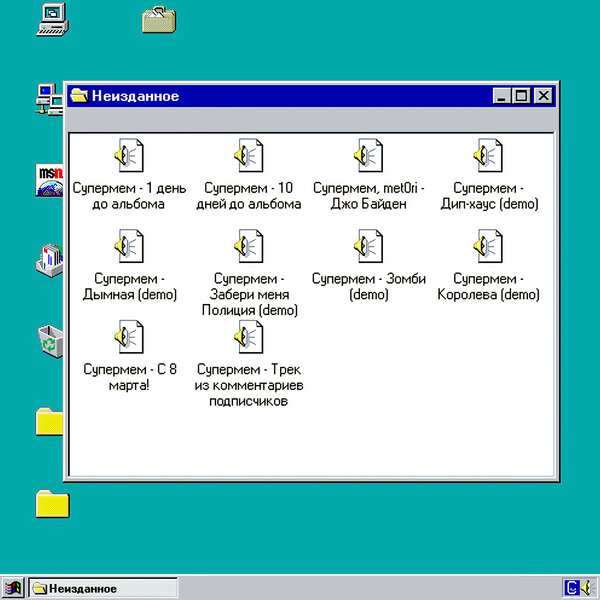This screenshot has width=600, height=600.
Task: Open the Windows Start menu button
Action: [x=13, y=588]
